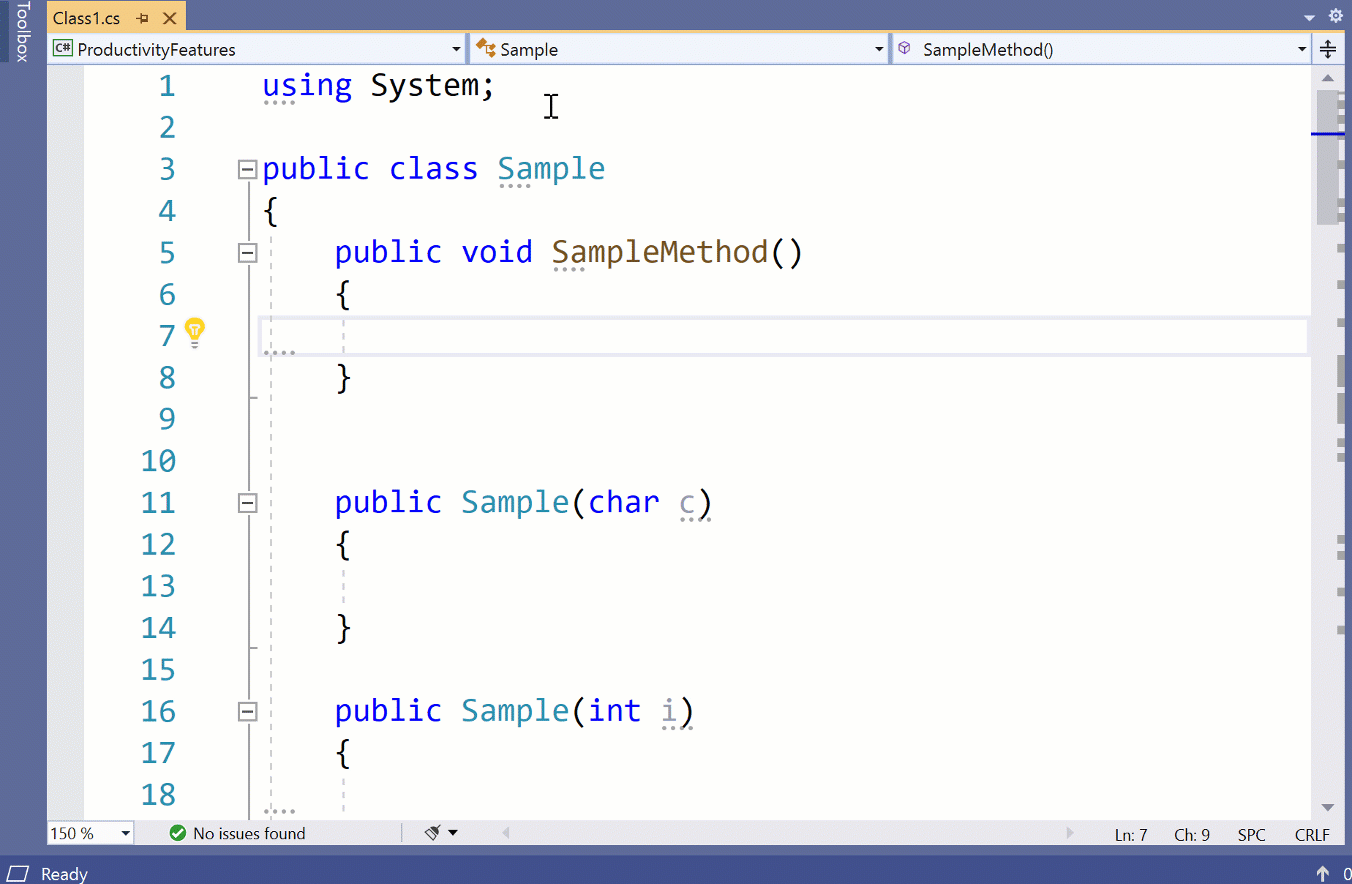
Task: Collapse the SampleMethod outline on line 5
Action: tap(247, 252)
